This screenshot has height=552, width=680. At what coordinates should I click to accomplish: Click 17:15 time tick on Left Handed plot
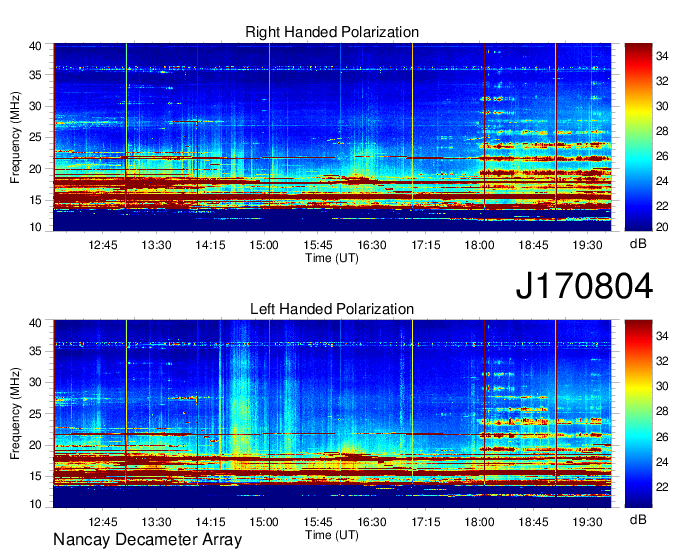coord(425,522)
